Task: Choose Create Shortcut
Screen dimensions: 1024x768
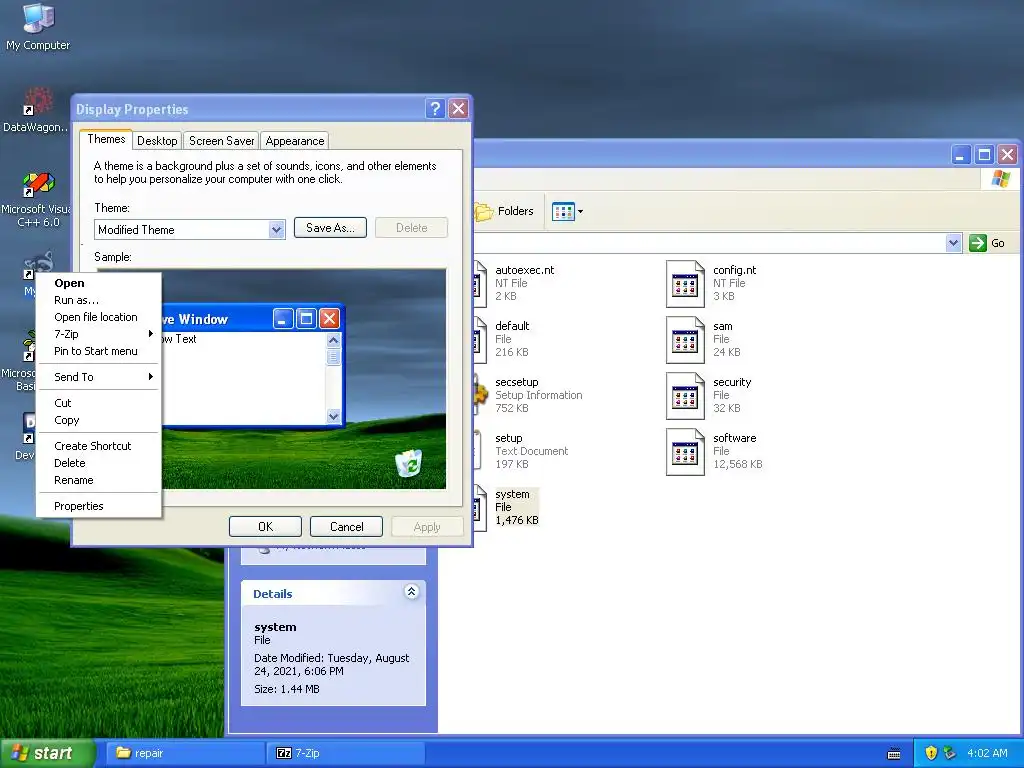Action: [98, 446]
